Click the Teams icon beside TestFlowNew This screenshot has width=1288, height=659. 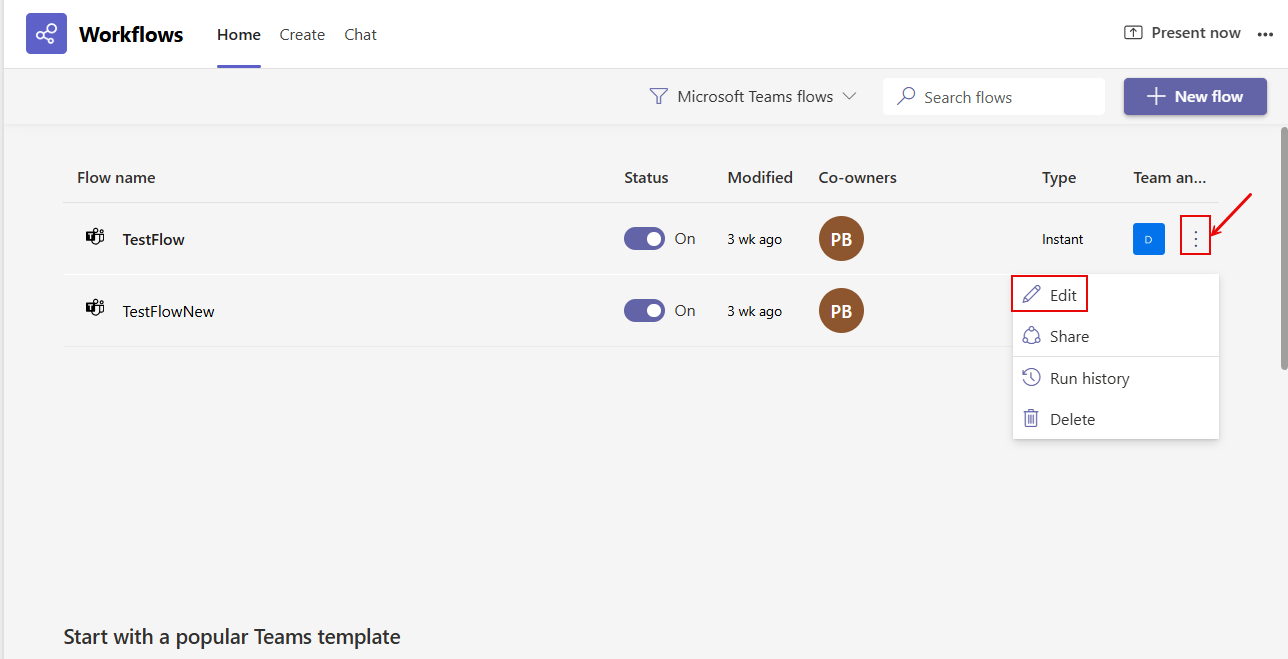[95, 309]
